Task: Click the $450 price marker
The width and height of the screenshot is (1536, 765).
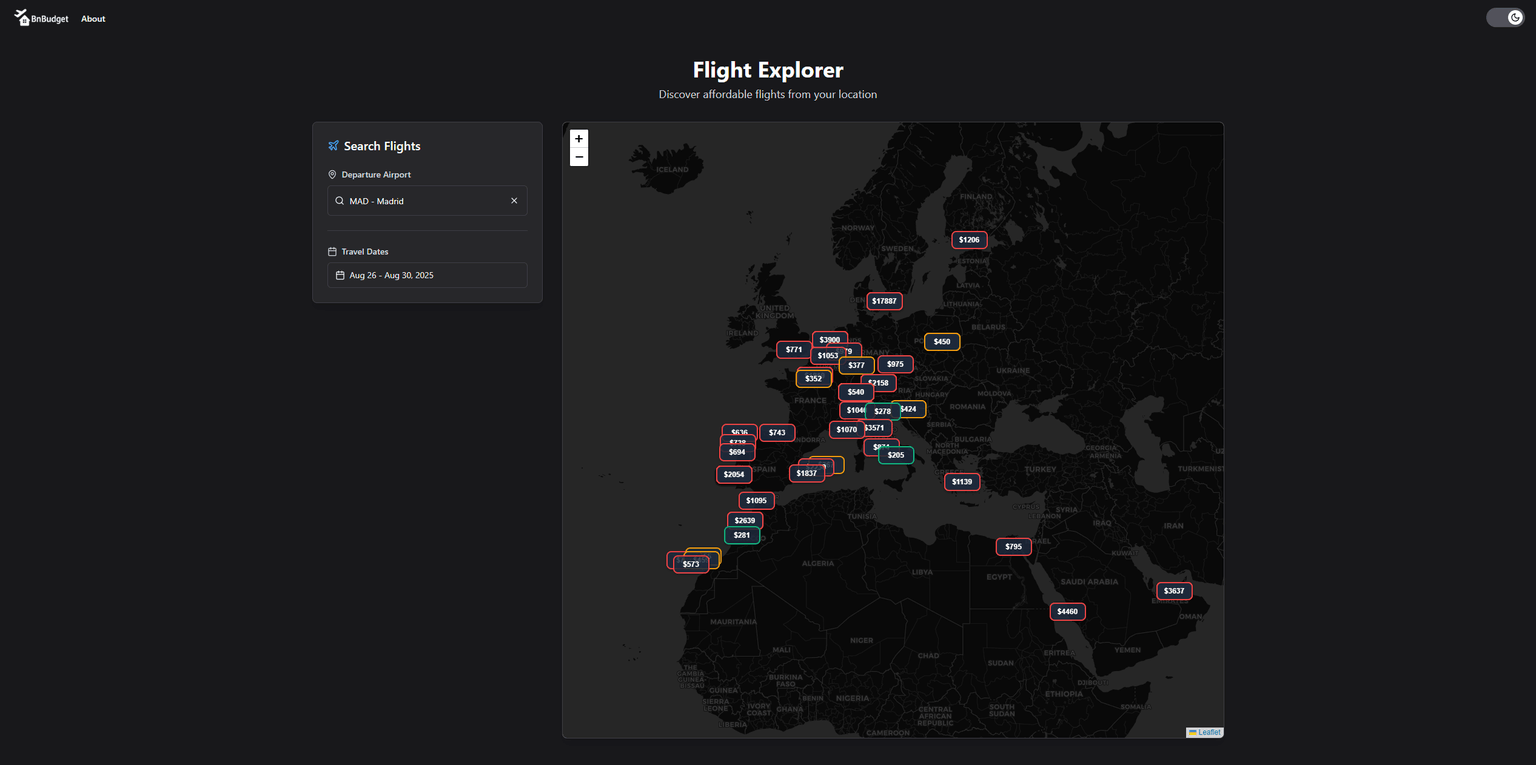Action: tap(942, 342)
